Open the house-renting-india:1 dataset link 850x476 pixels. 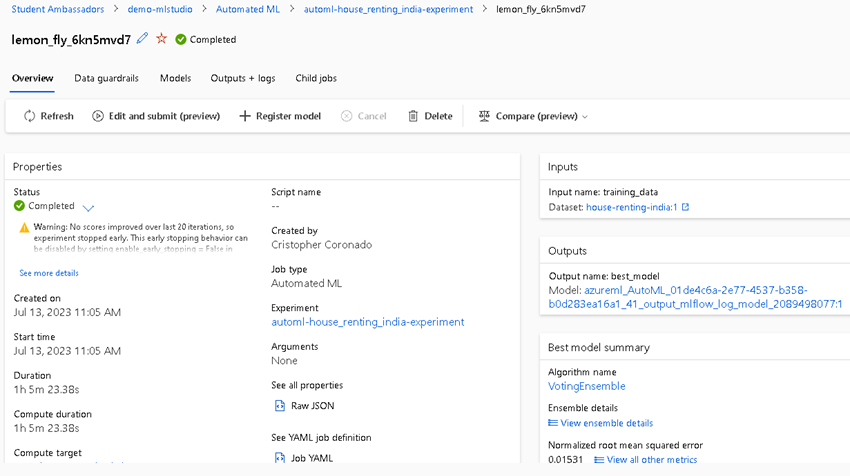[x=632, y=207]
